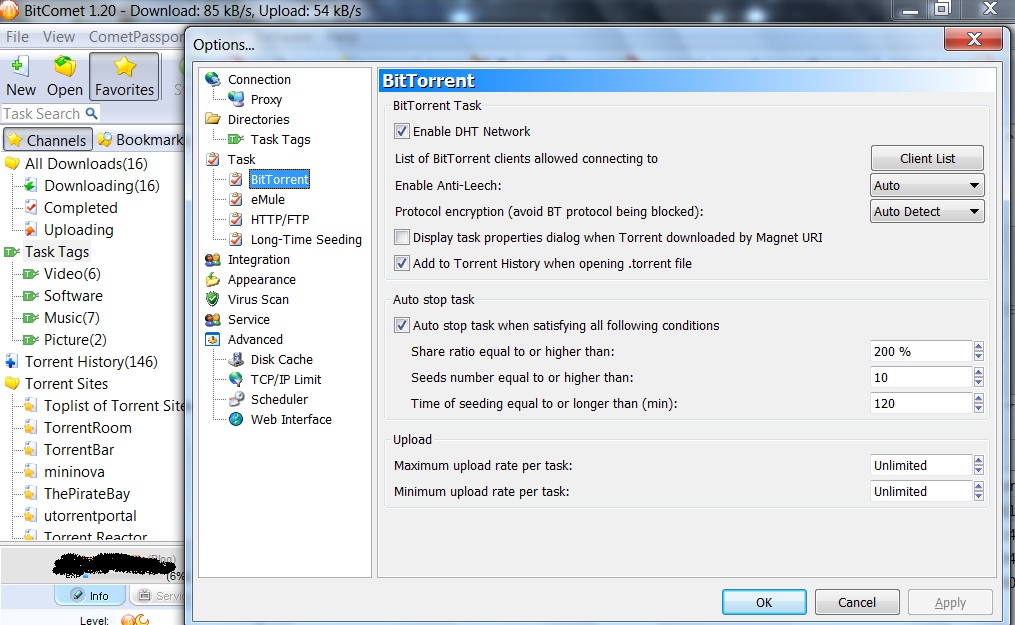Click the Apply button in Options

point(950,602)
